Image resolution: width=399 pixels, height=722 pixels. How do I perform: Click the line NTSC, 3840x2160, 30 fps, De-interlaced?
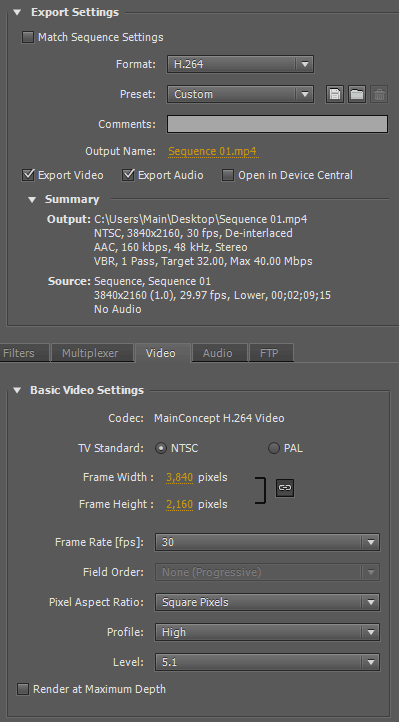click(193, 233)
